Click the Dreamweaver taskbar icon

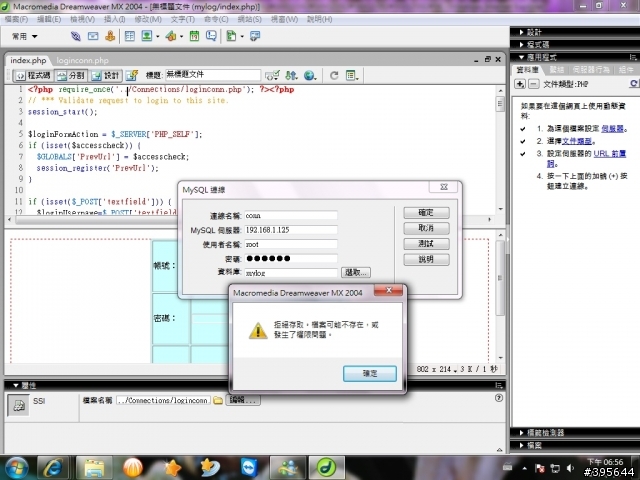pos(326,467)
